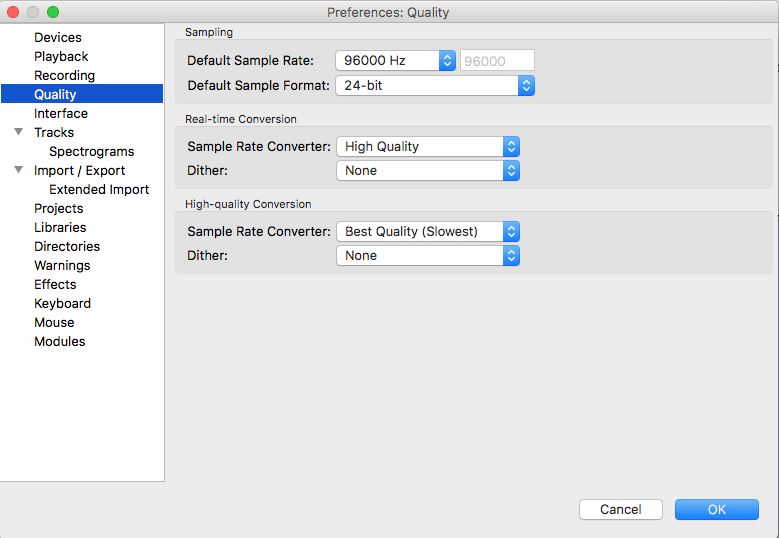
Task: Go to Recording preferences
Action: (x=64, y=76)
